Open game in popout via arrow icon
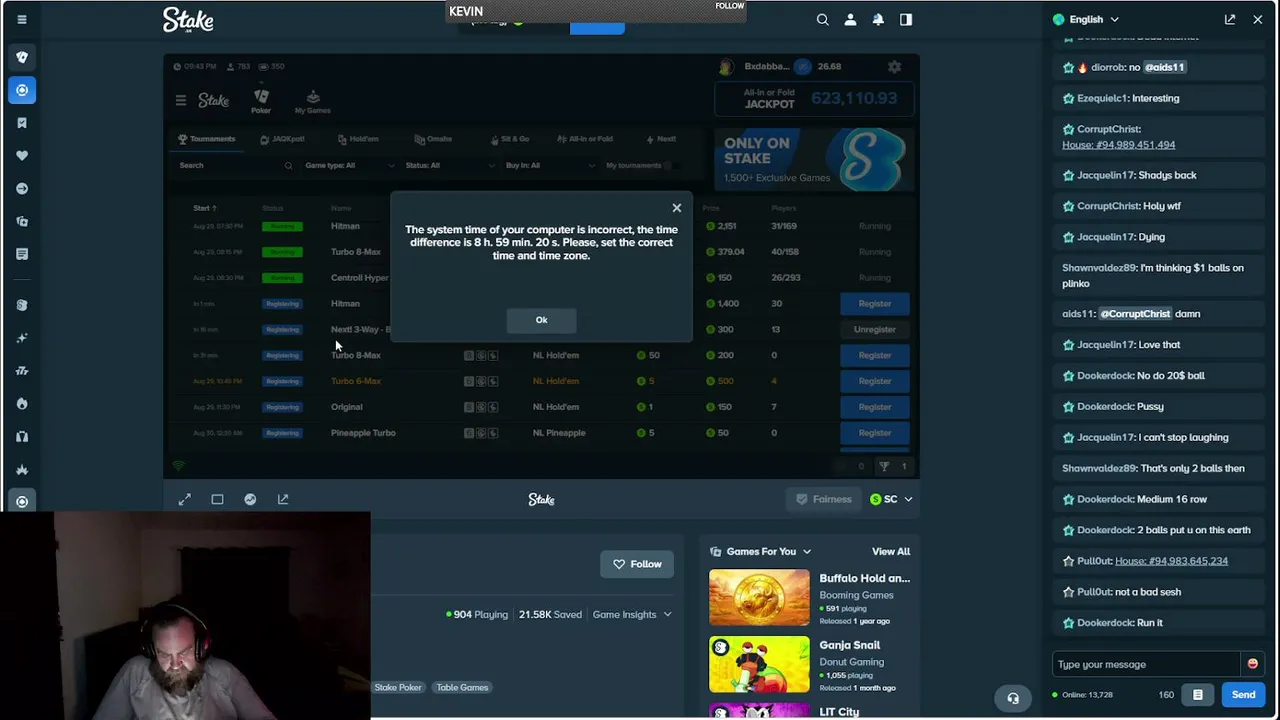This screenshot has width=1280, height=720. click(x=283, y=499)
